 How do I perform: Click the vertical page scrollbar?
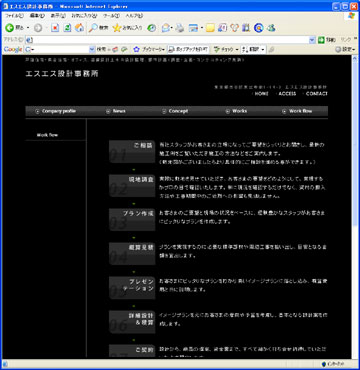354,207
